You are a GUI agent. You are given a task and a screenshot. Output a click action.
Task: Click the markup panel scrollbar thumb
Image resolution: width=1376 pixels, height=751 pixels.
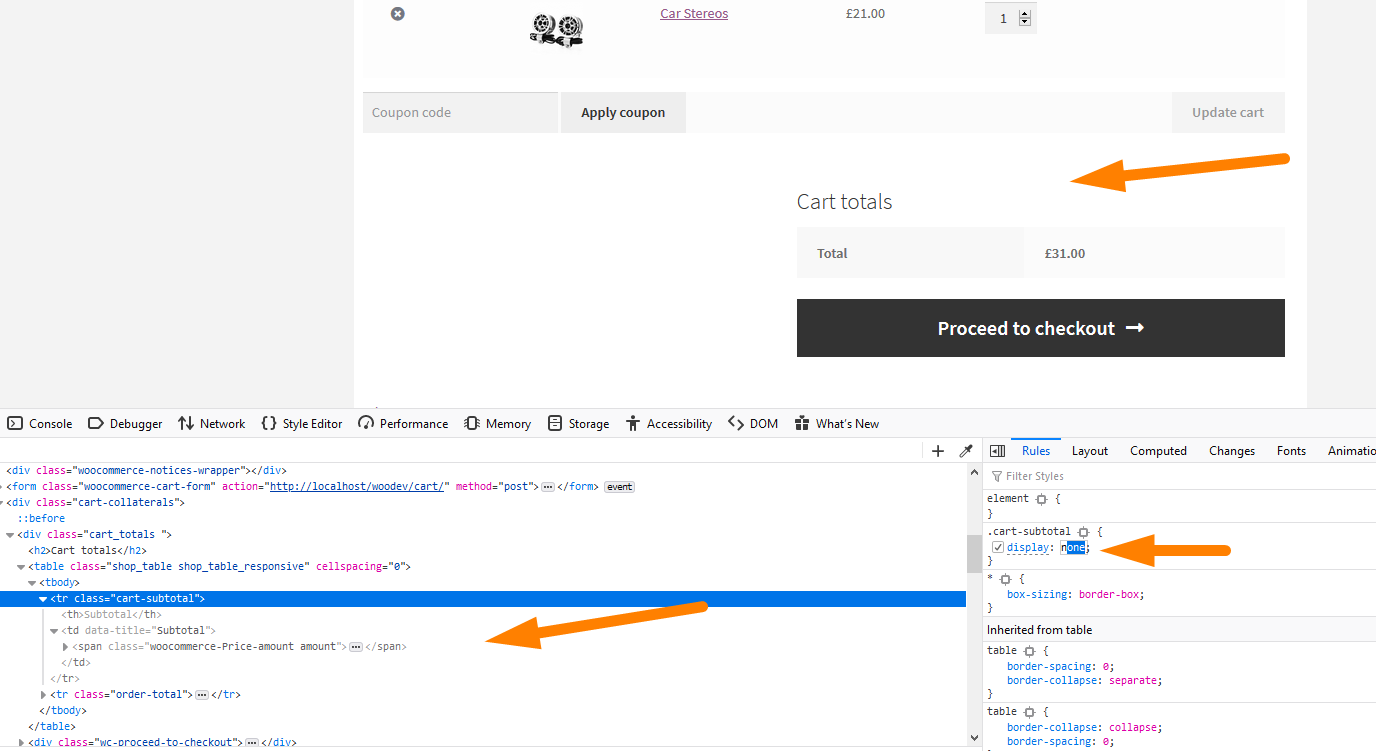[x=975, y=553]
